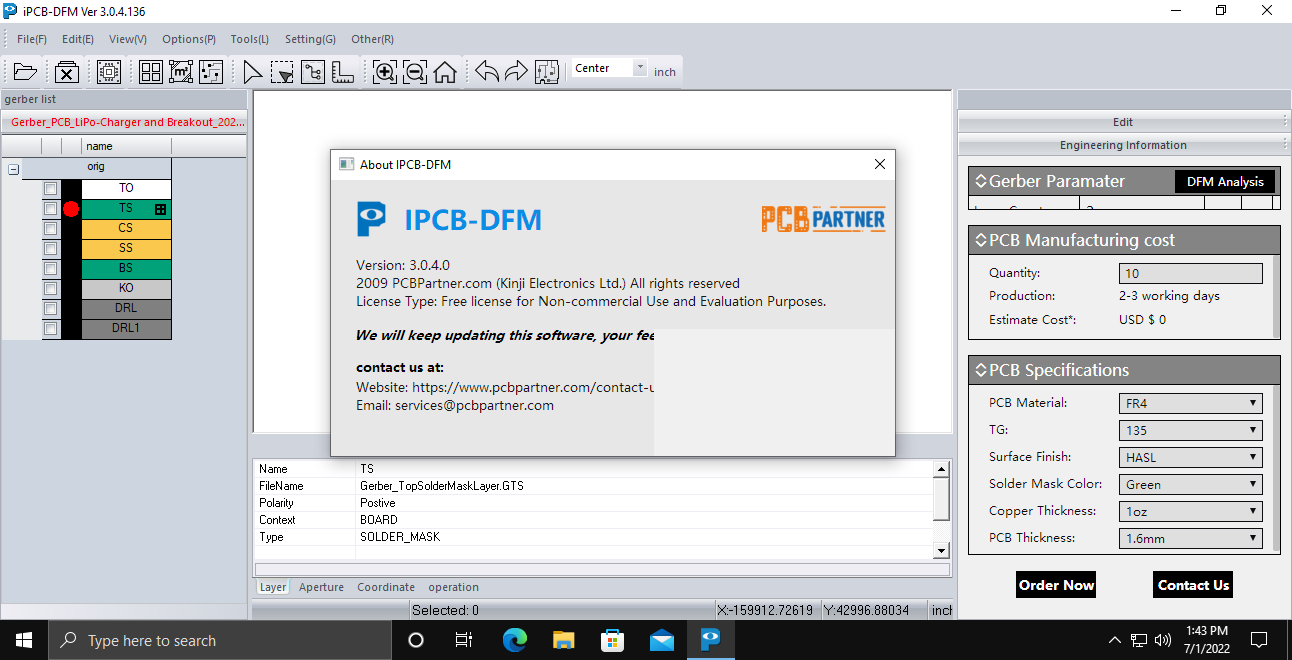Click the Contact Us button
Screen dimensions: 1292x660
1193,585
